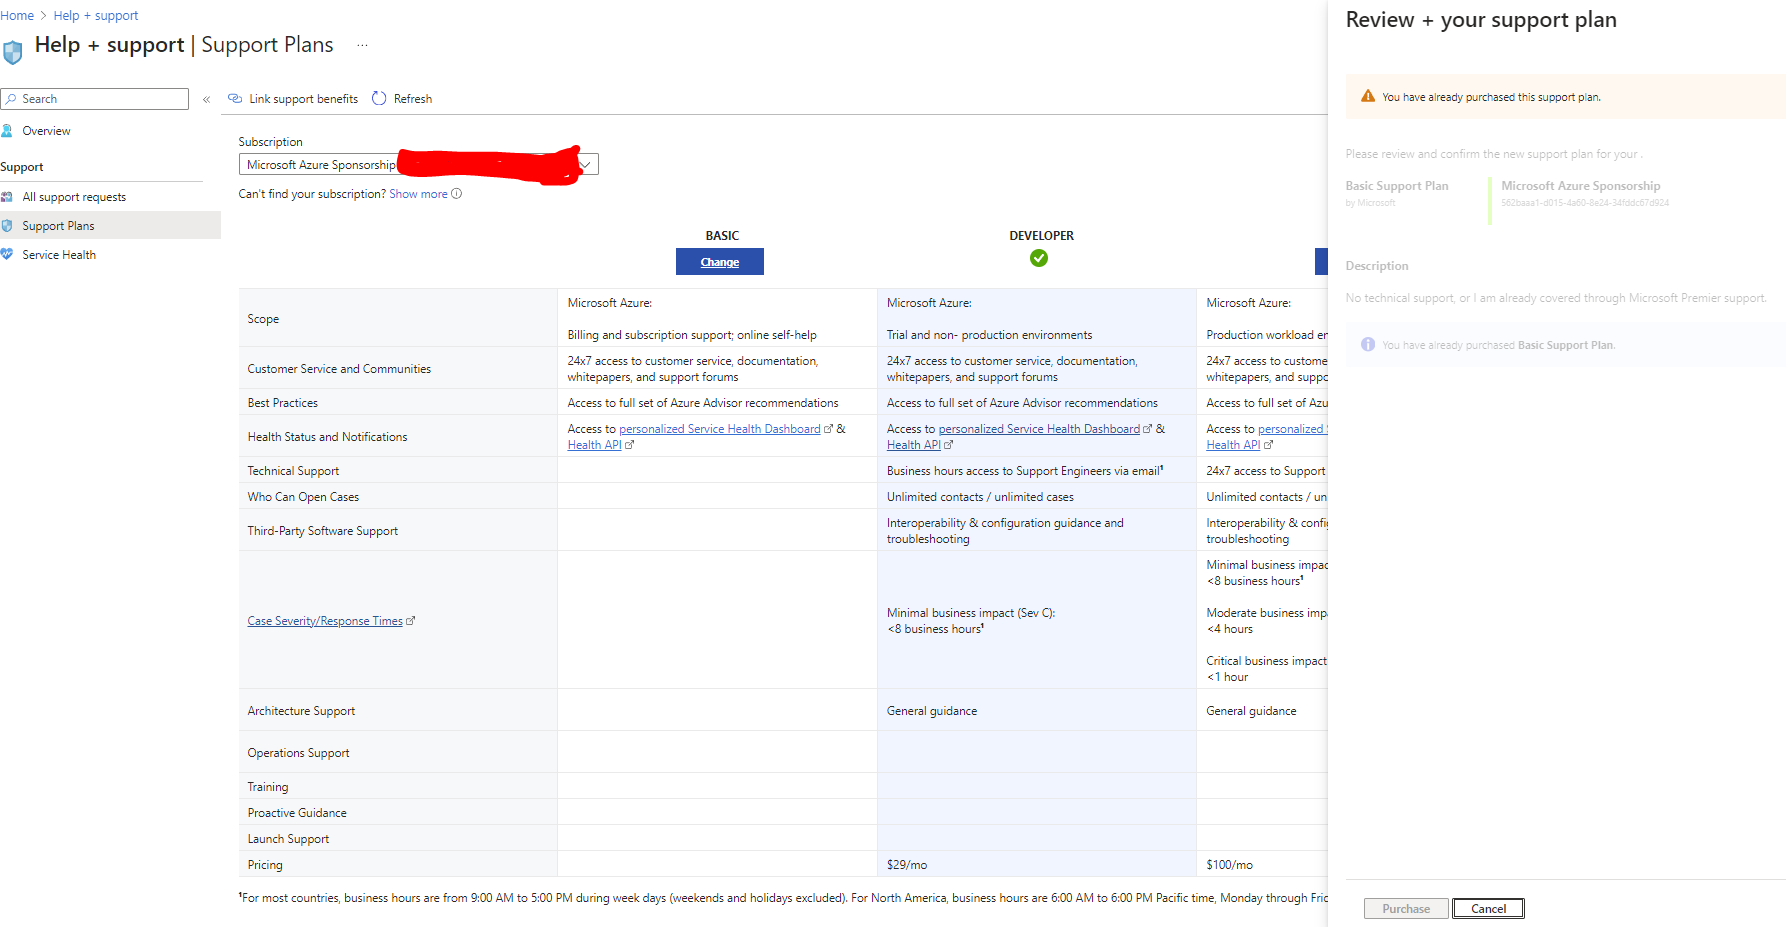Click the Launch Support row label

tap(288, 839)
